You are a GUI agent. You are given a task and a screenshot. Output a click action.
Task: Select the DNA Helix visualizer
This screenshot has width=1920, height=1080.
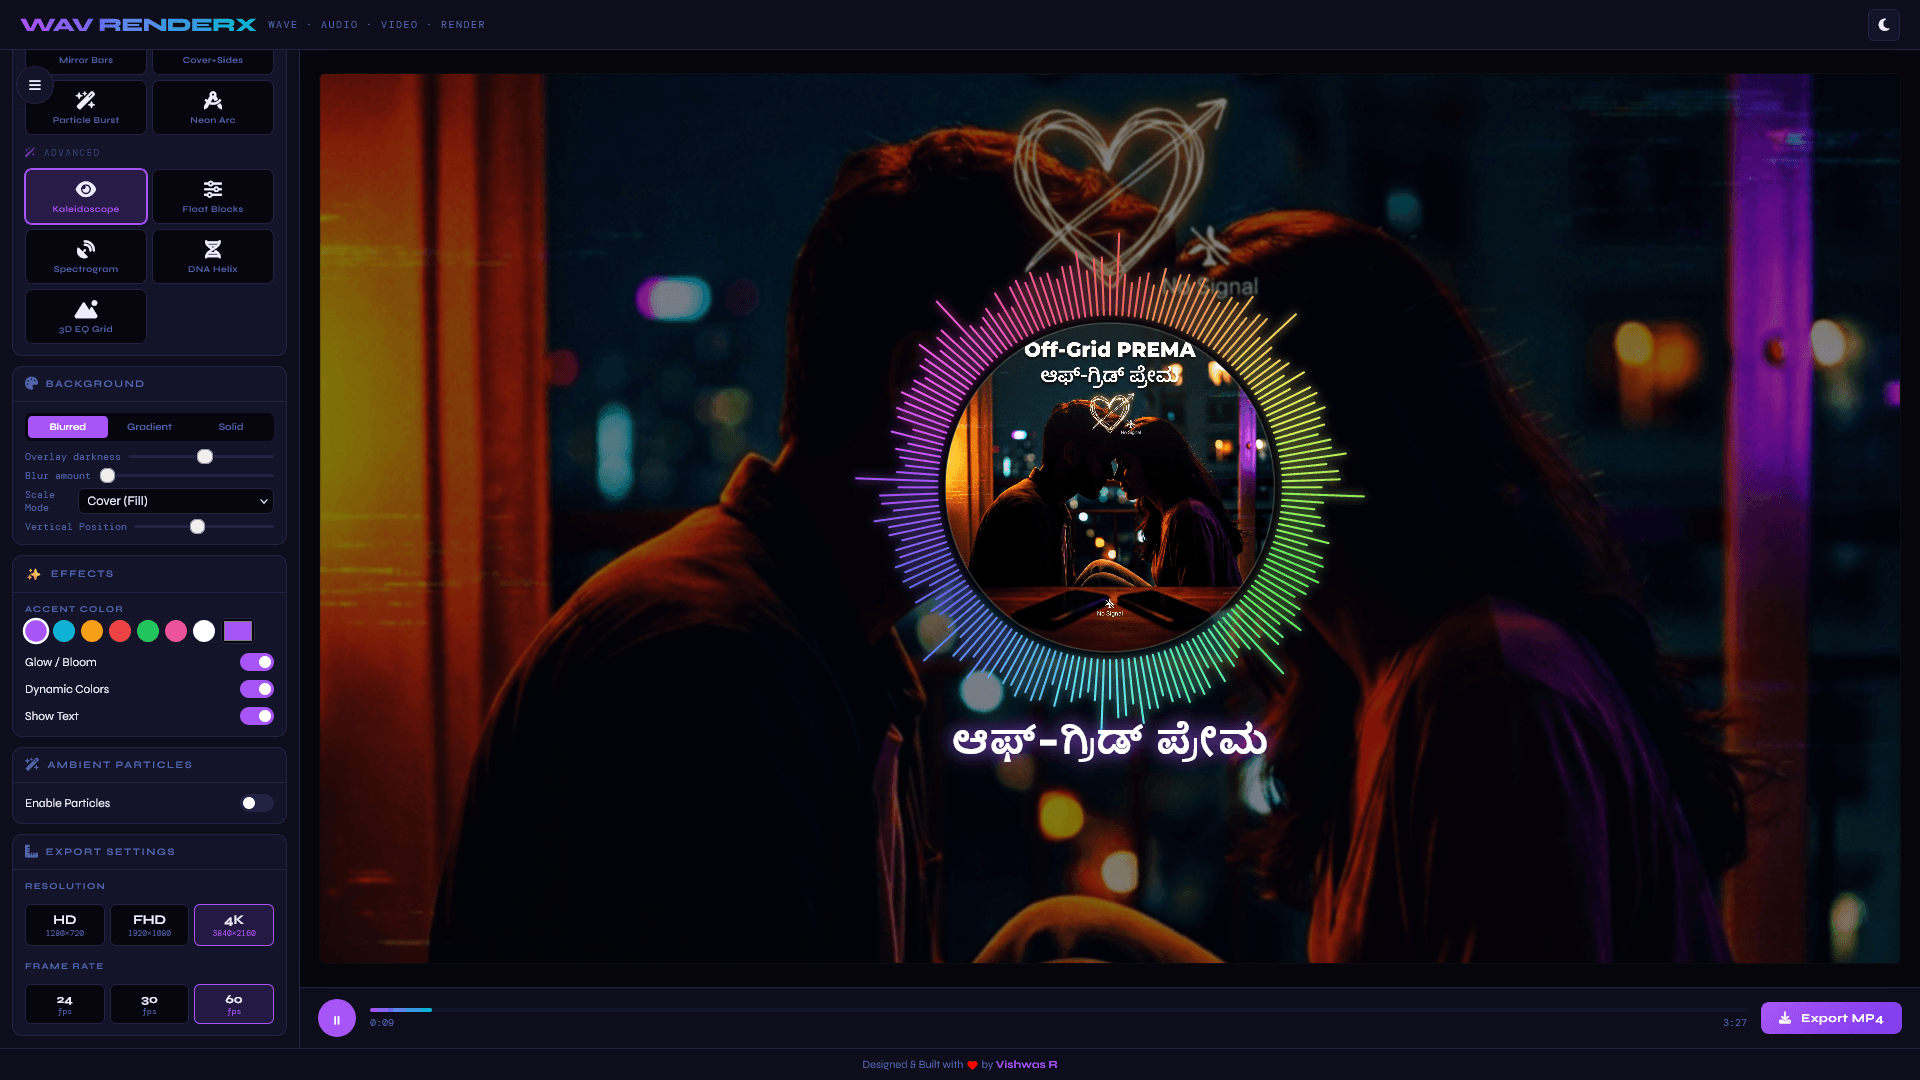(212, 256)
